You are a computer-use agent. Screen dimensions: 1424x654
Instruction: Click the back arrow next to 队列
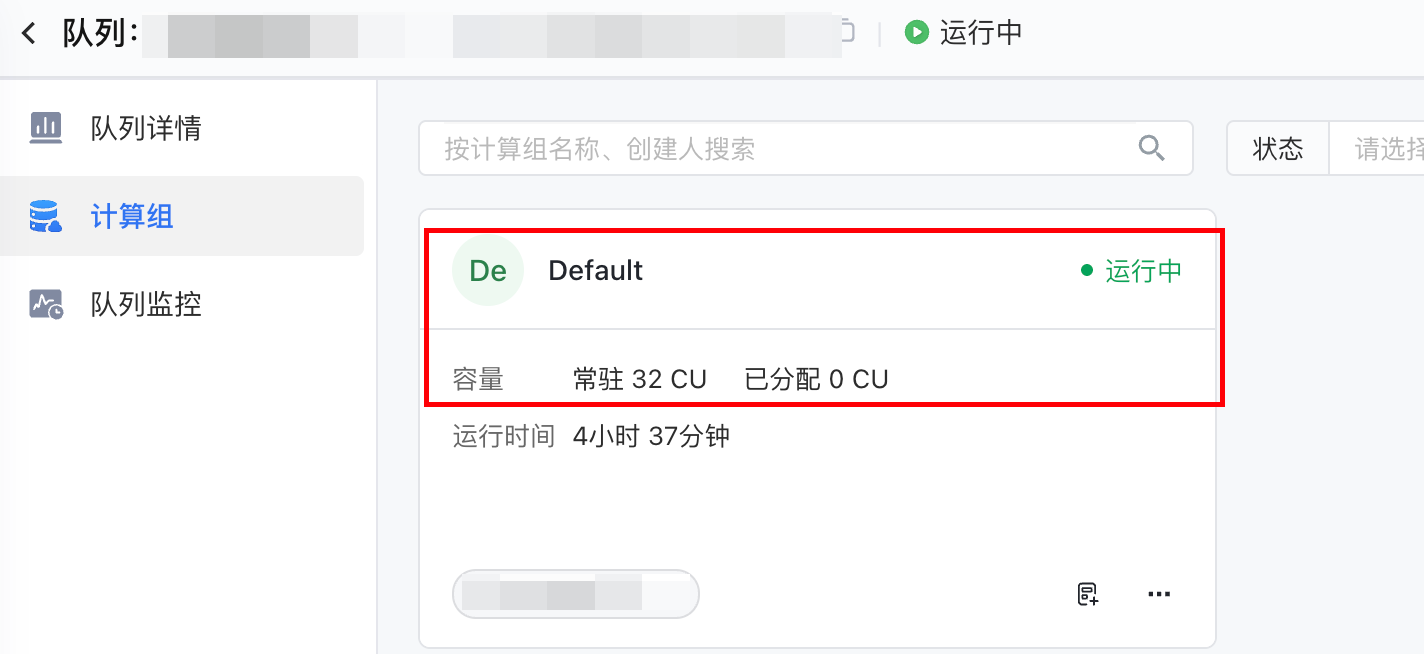pyautogui.click(x=29, y=33)
